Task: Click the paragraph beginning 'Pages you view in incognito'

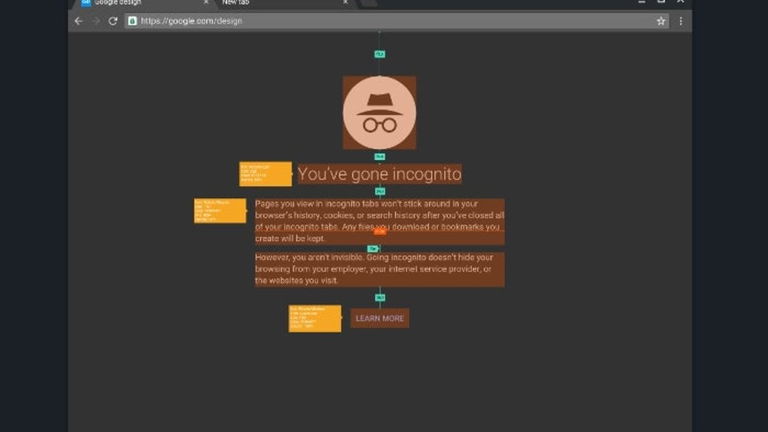Action: [380, 221]
